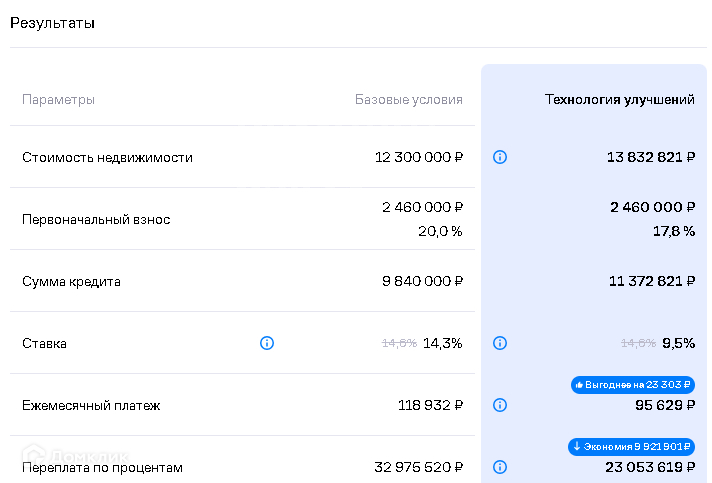Click thumbs-up icon in the Выгоднее badge
This screenshot has height=483, width=712.
(x=579, y=385)
